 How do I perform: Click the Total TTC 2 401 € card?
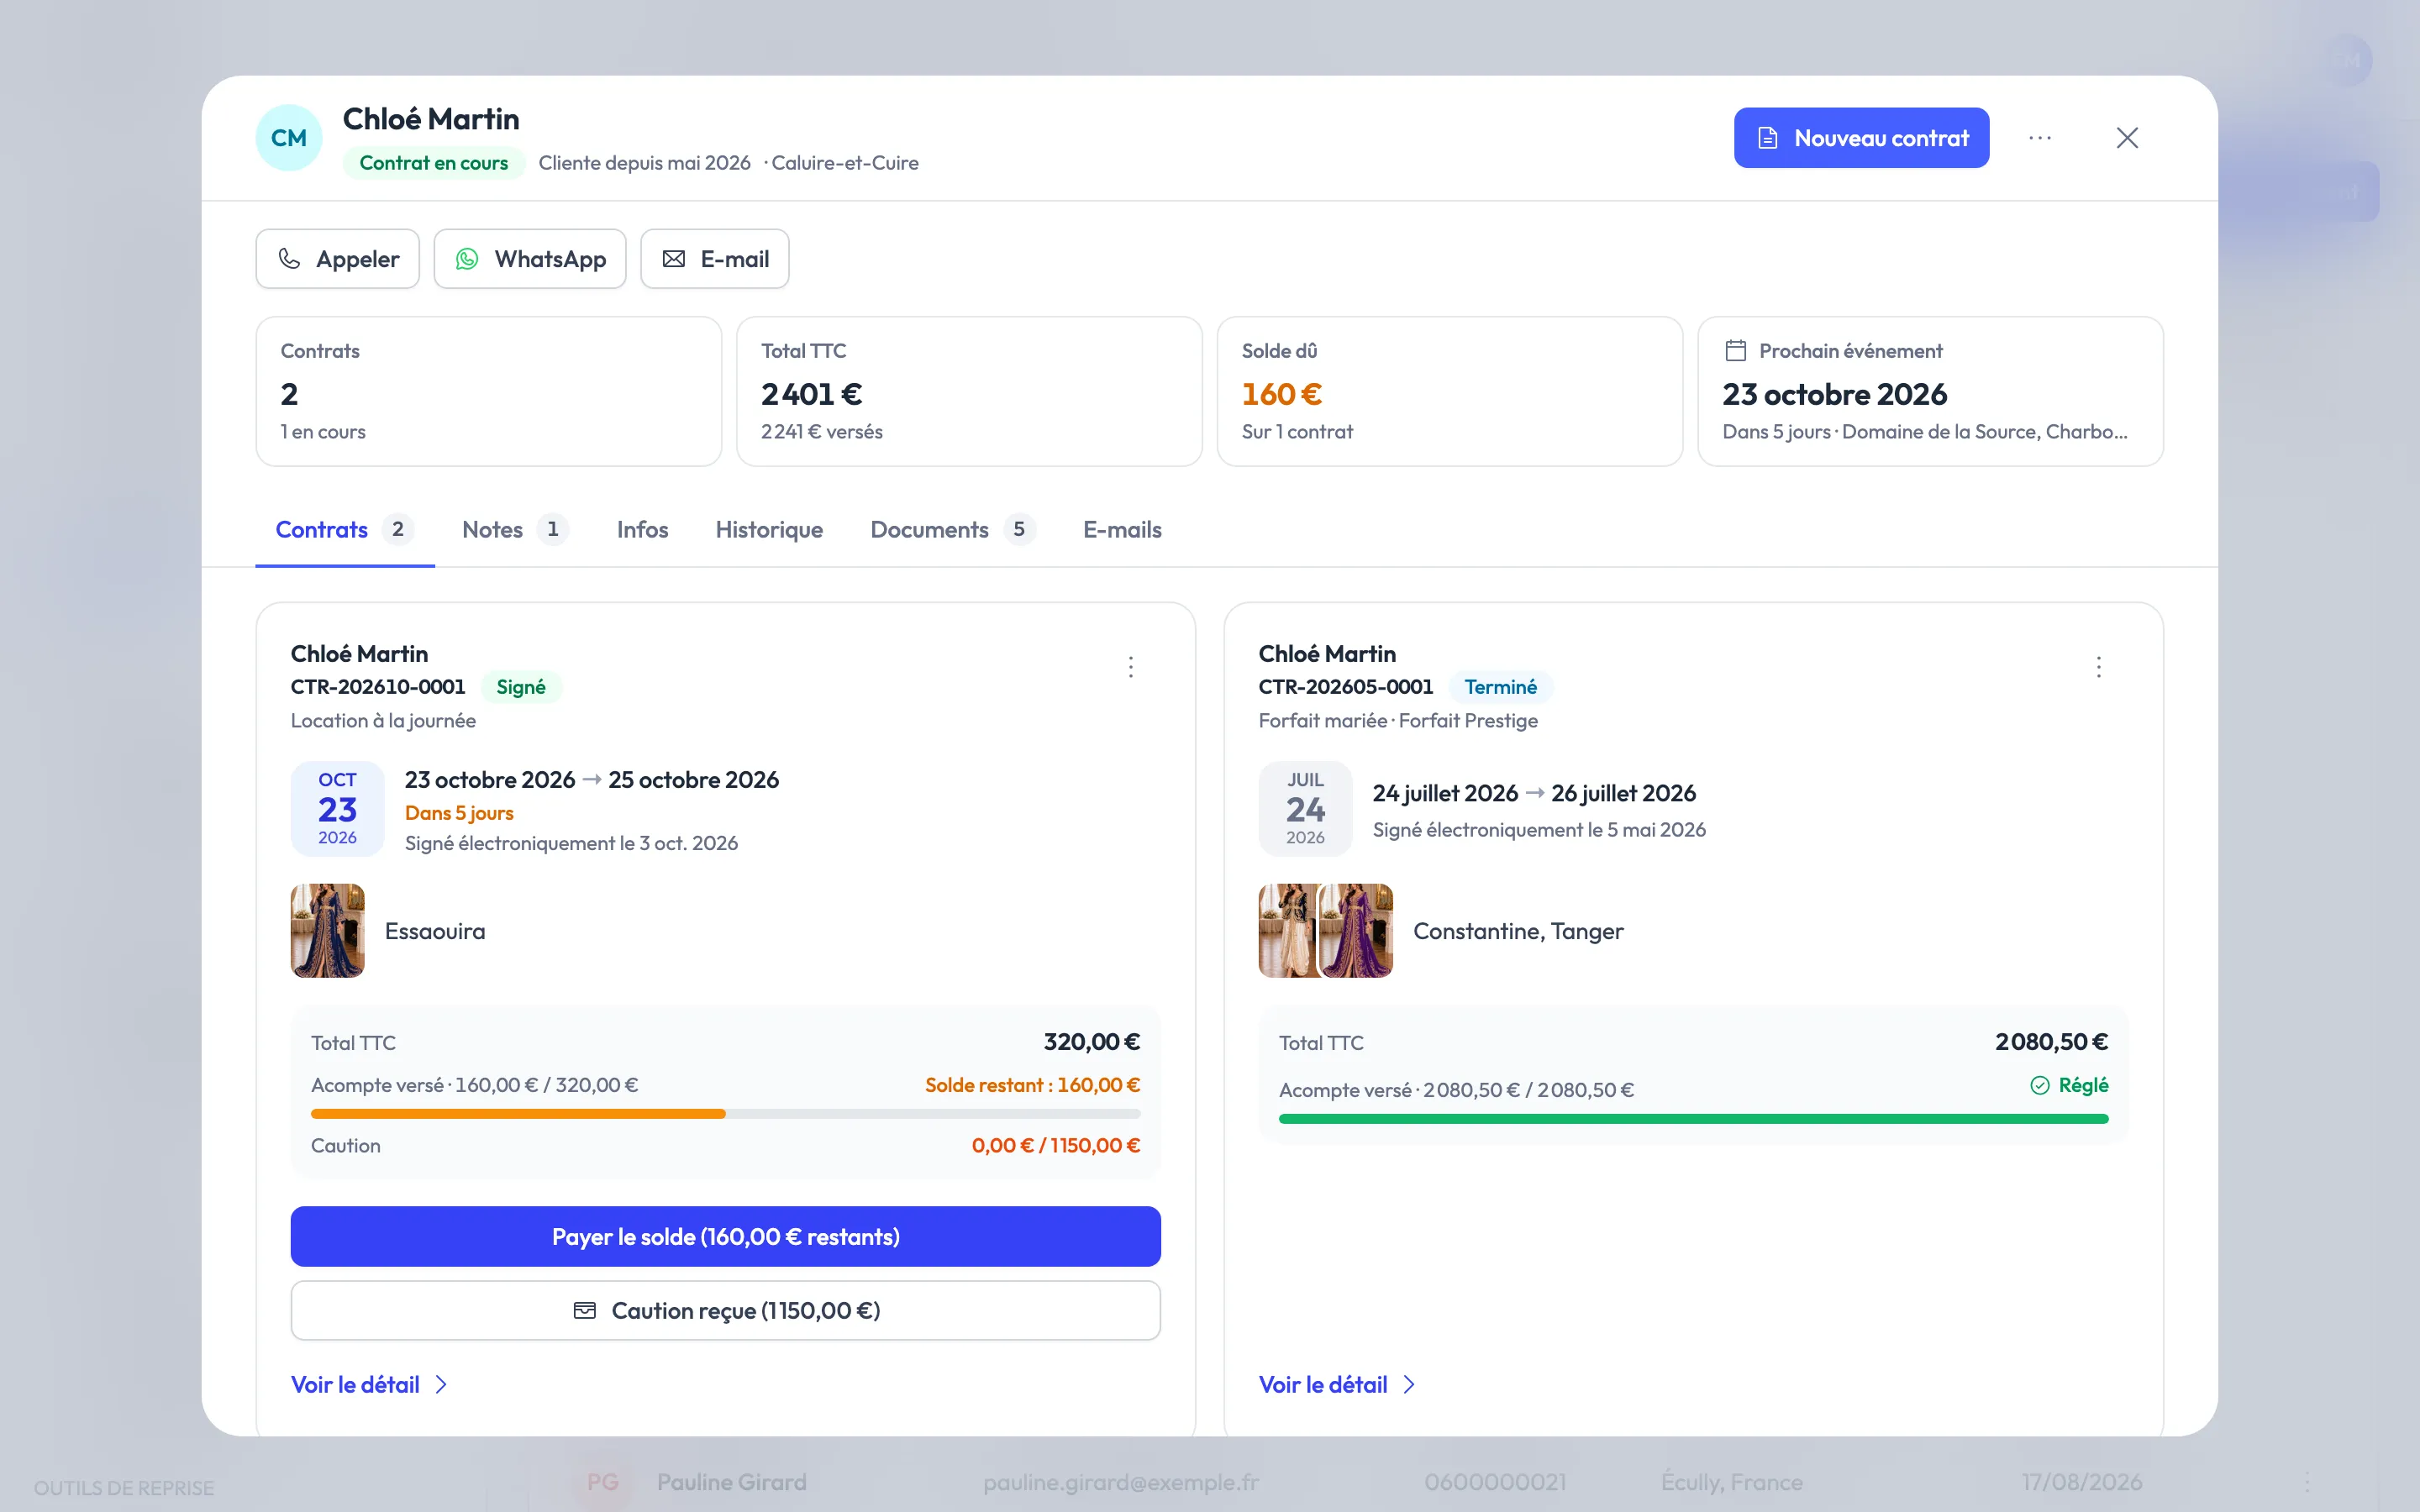pyautogui.click(x=969, y=392)
